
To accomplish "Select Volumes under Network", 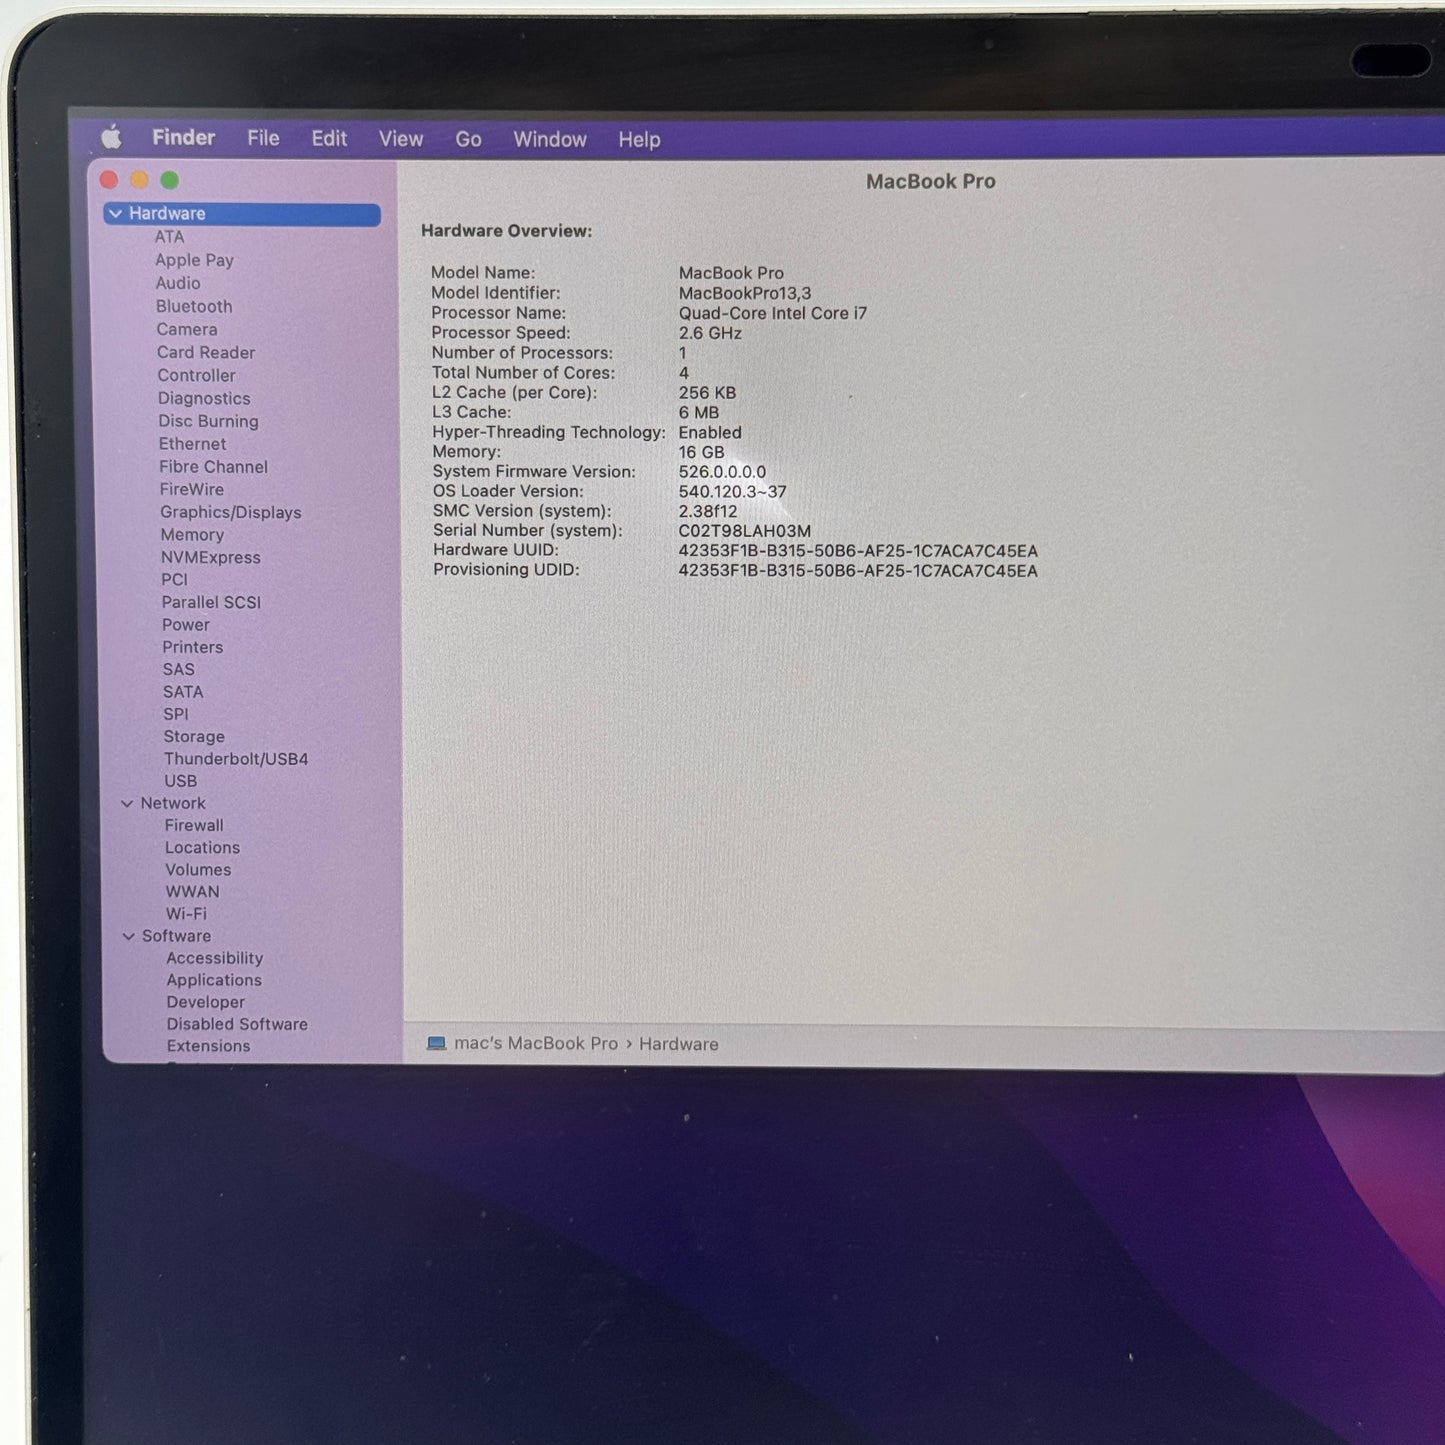I will point(198,870).
